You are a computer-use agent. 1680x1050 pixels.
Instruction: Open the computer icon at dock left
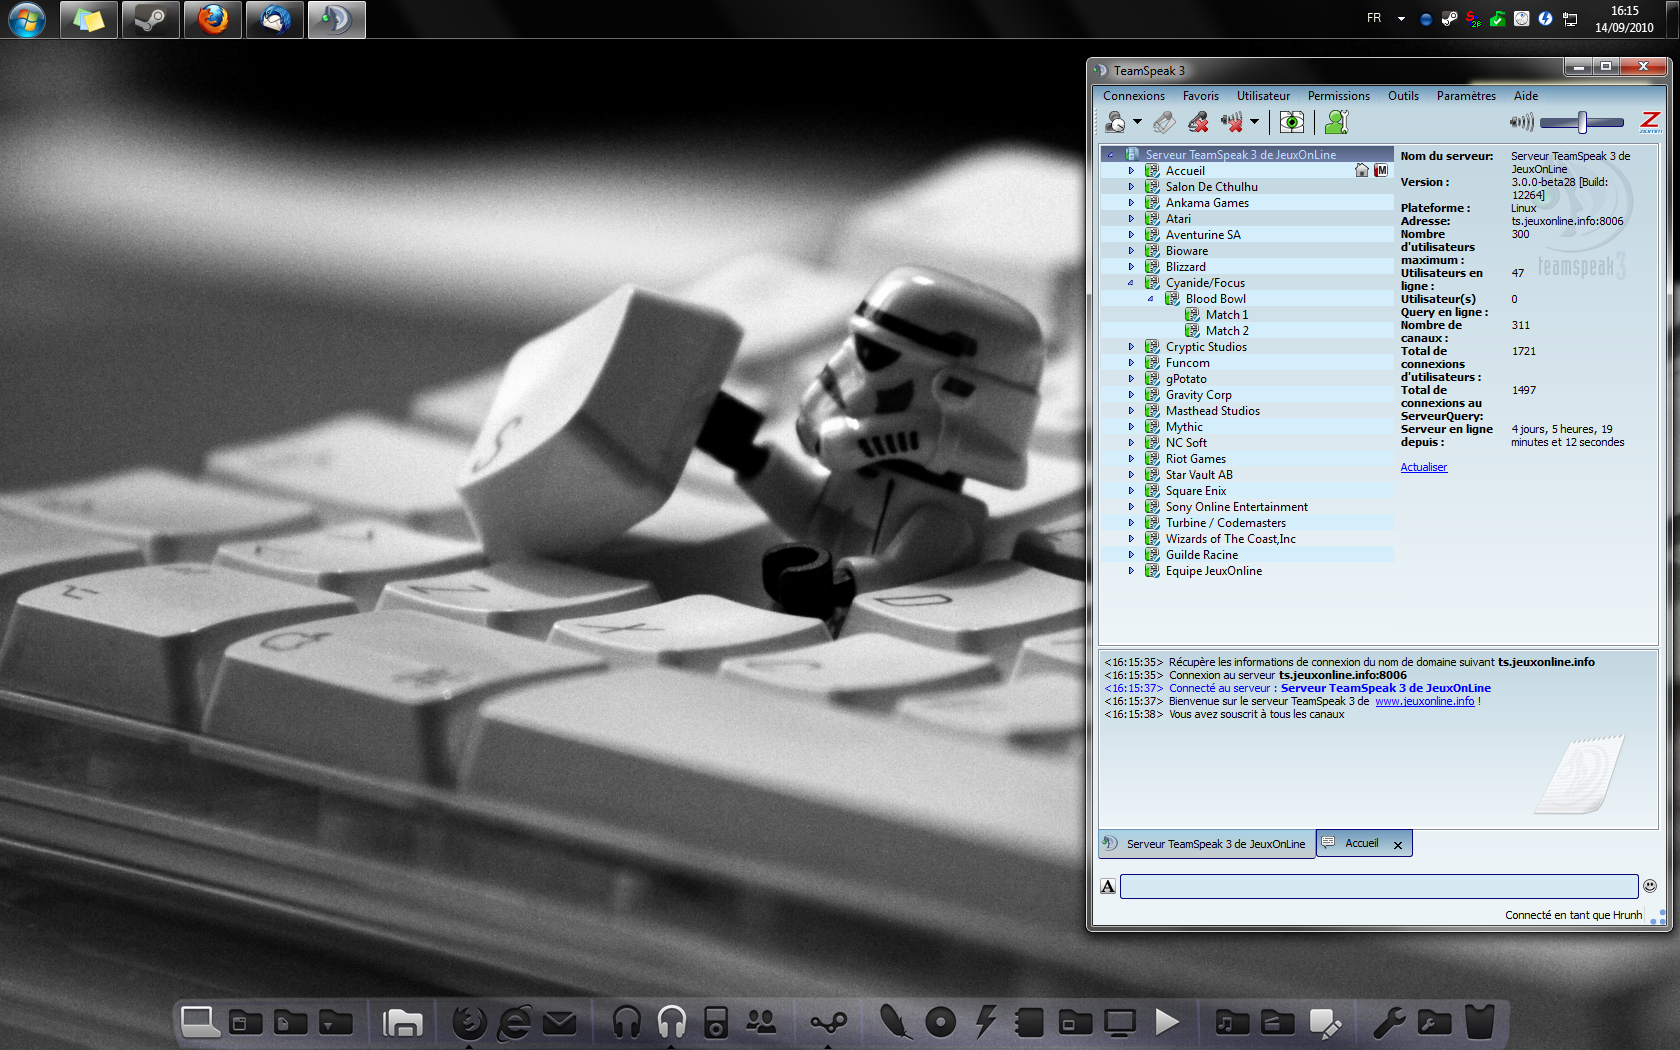tap(199, 1021)
